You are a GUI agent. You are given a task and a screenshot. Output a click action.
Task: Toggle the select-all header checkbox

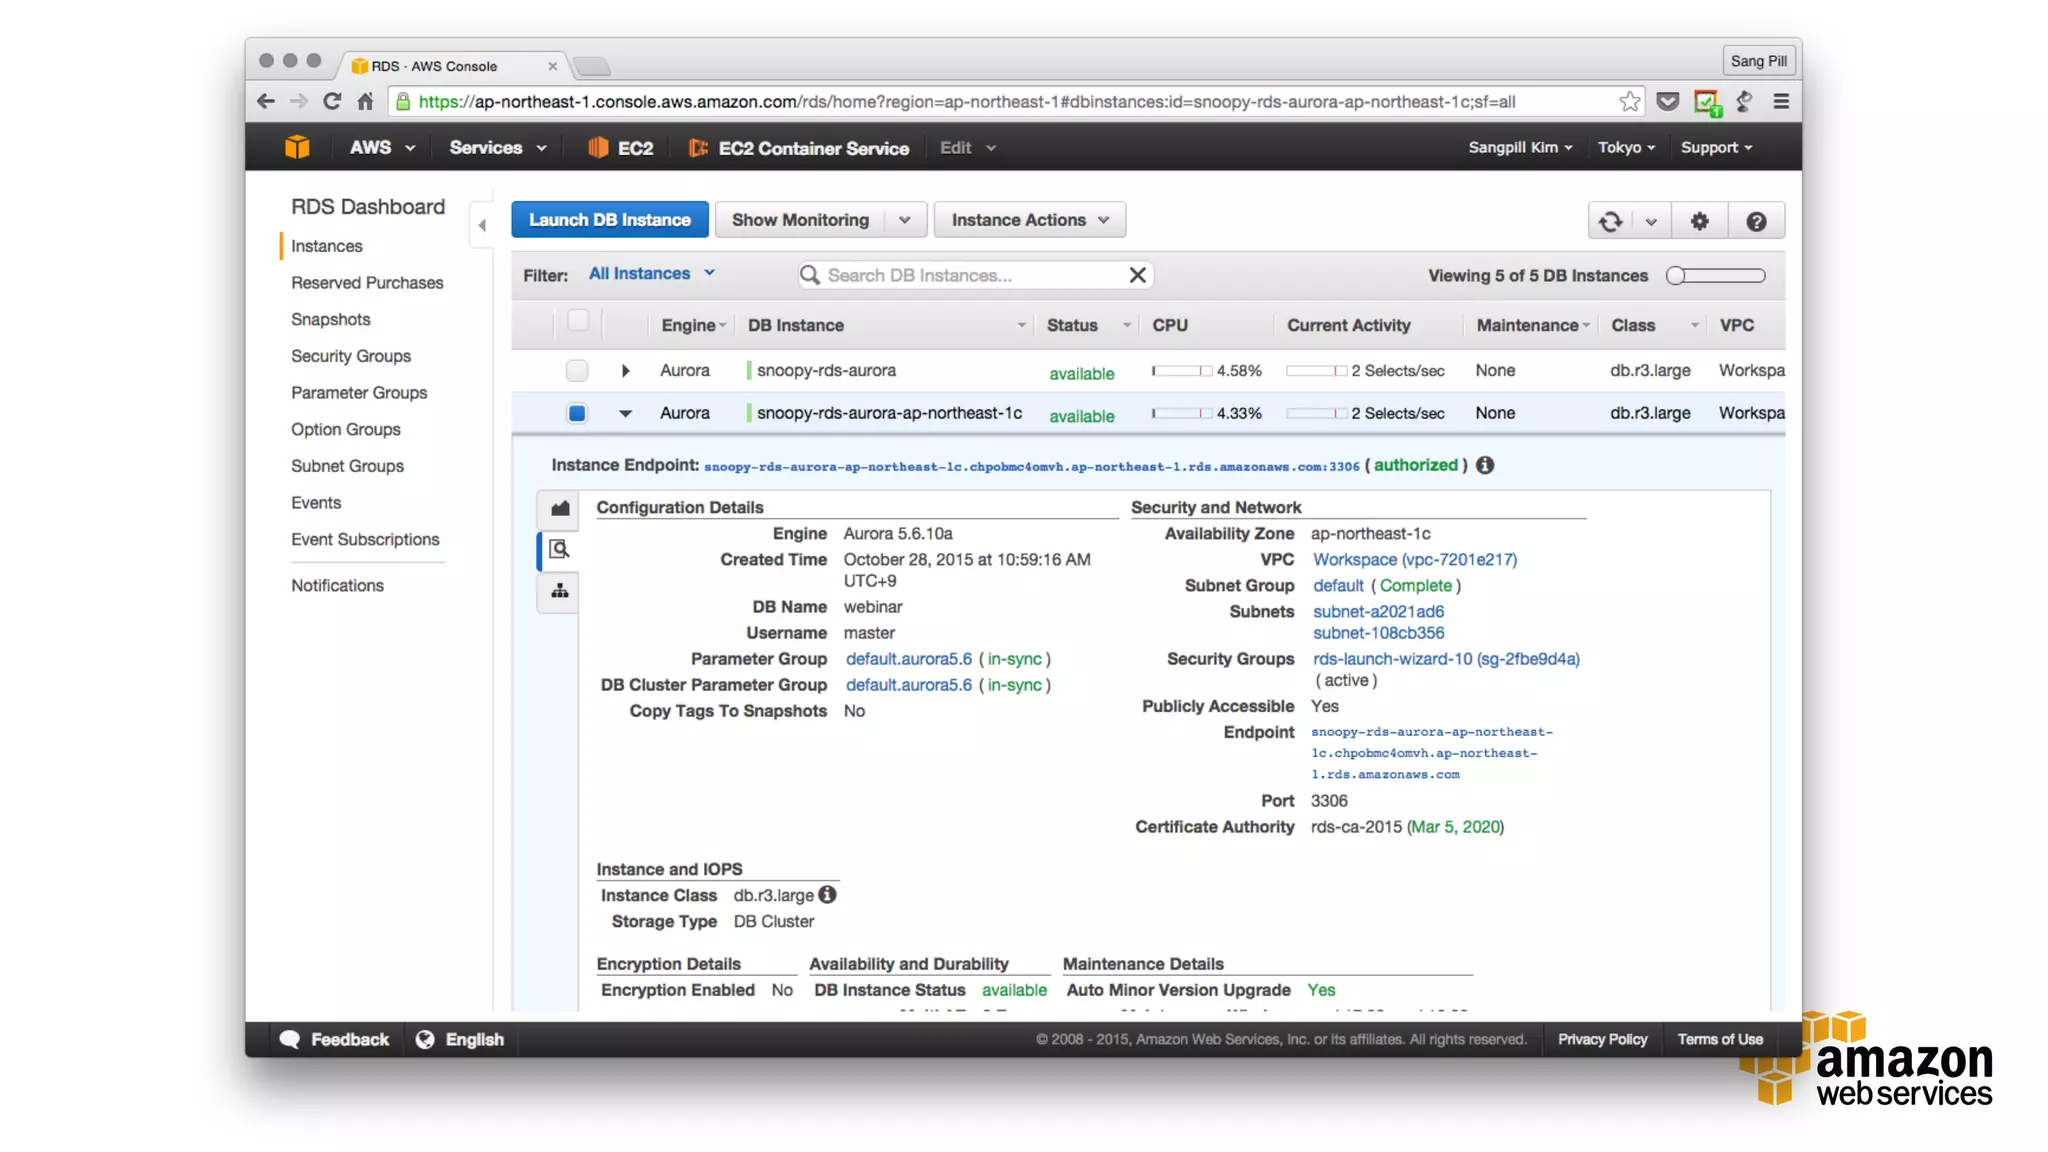577,321
